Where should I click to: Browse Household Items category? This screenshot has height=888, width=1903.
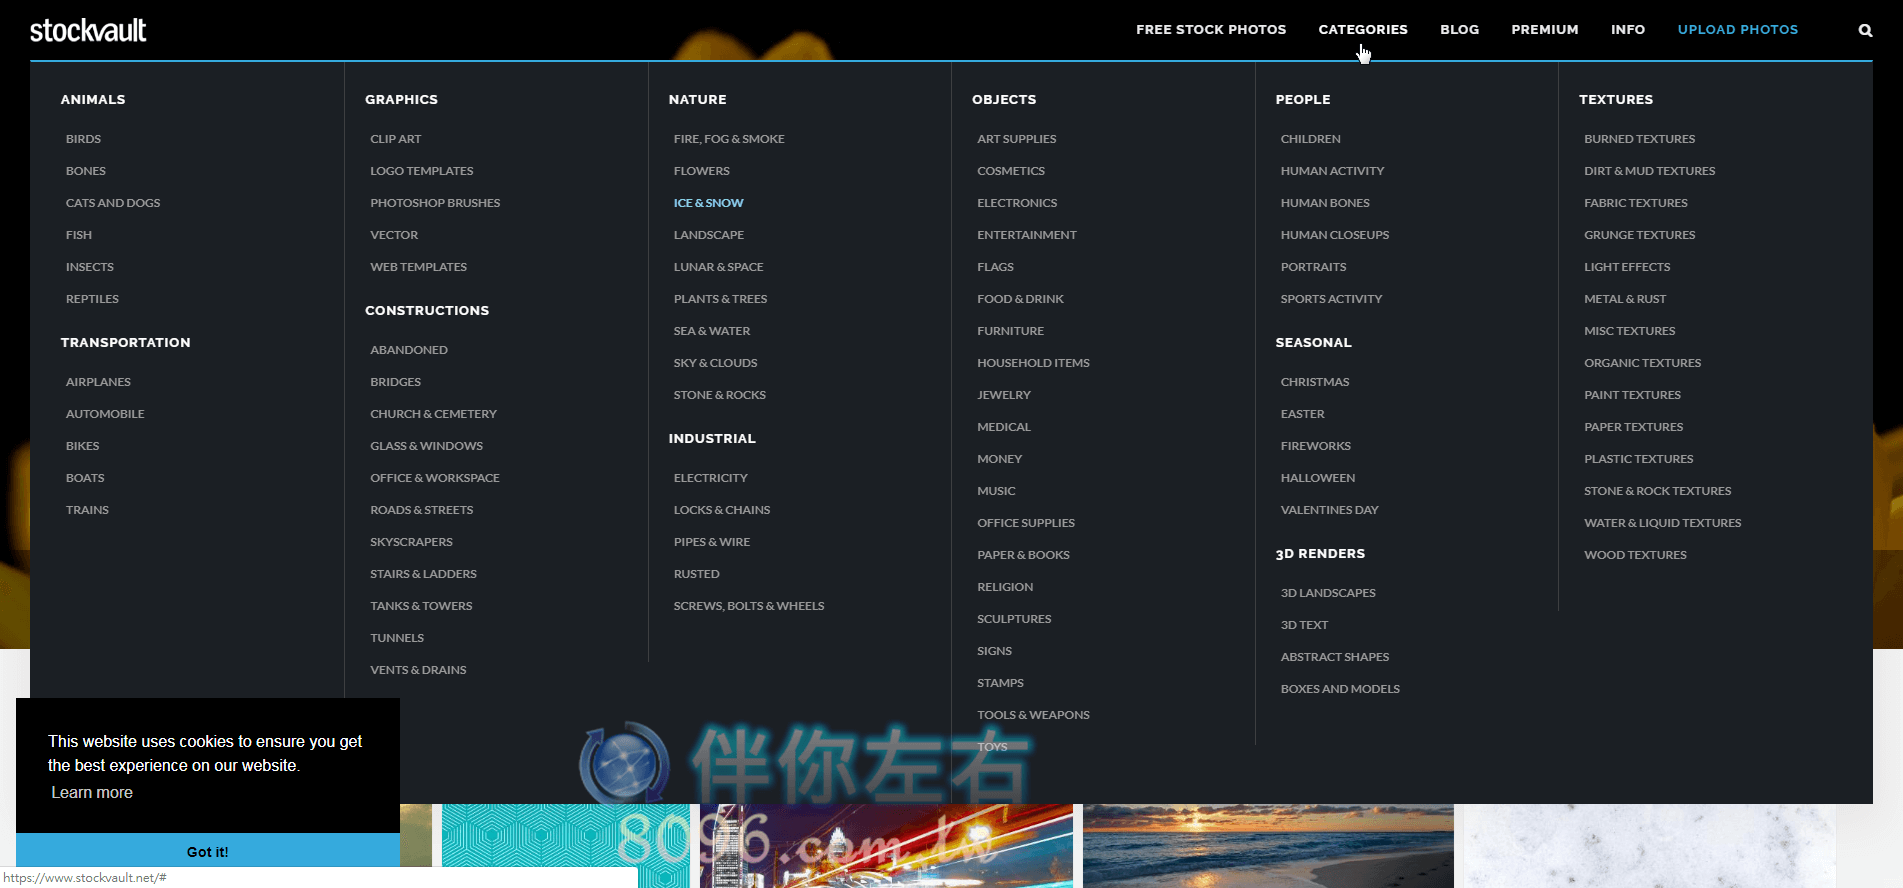(x=1033, y=363)
